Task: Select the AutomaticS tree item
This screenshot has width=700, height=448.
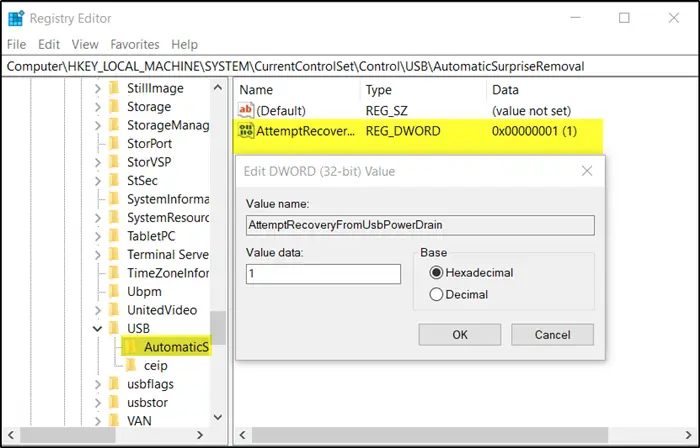Action: point(176,347)
